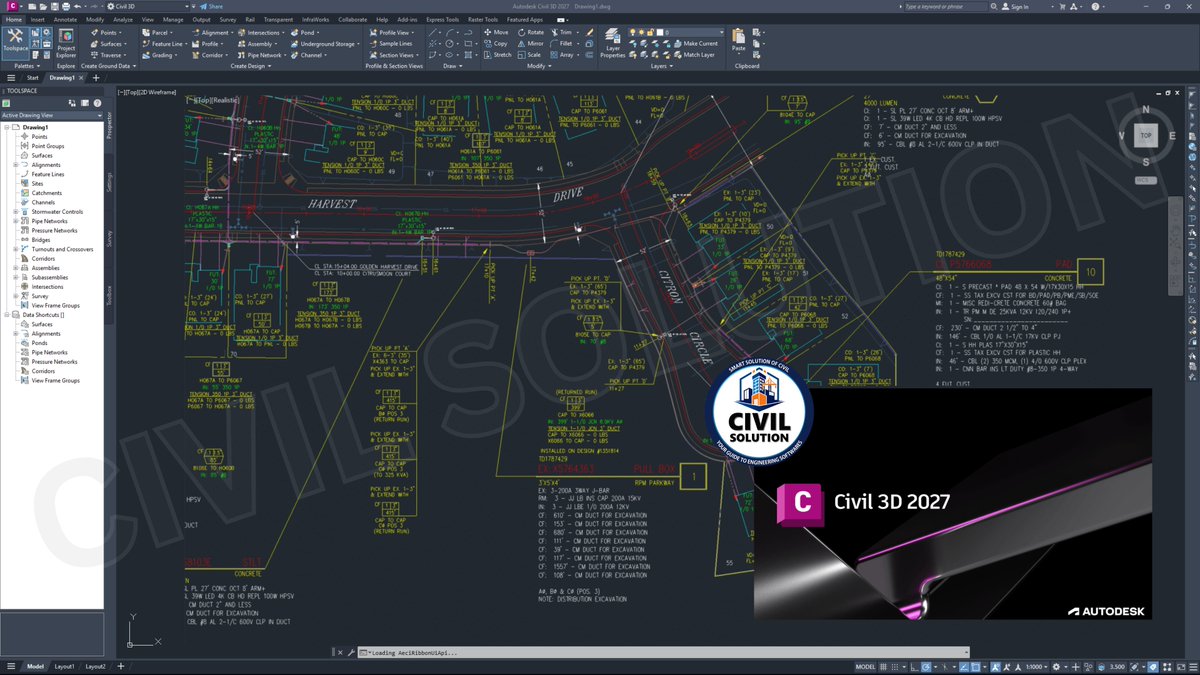Open the Start file tab
Screen dimensions: 1200x675
33,77
